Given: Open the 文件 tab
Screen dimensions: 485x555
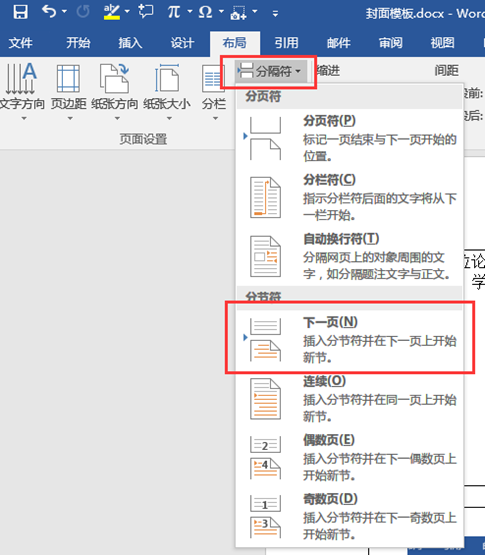Looking at the screenshot, I should (20, 43).
